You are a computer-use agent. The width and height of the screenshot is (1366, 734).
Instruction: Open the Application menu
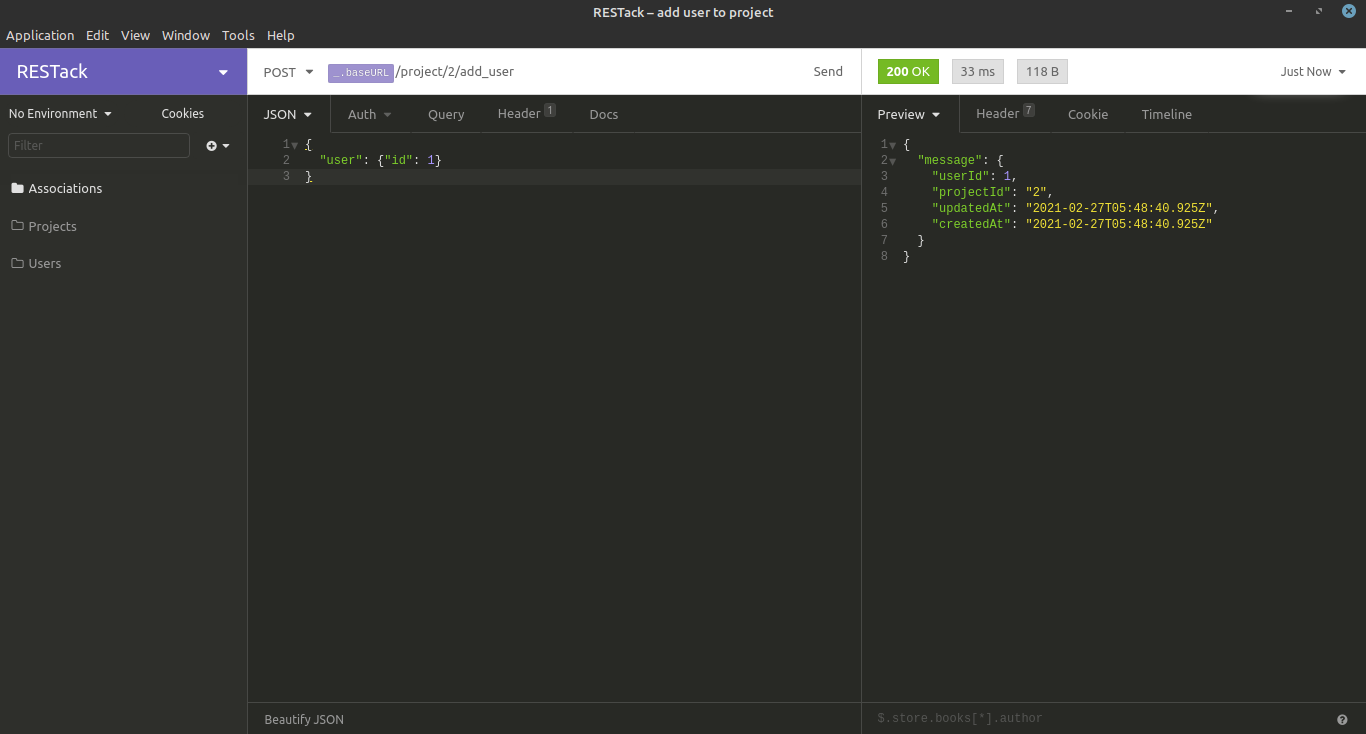coord(40,35)
